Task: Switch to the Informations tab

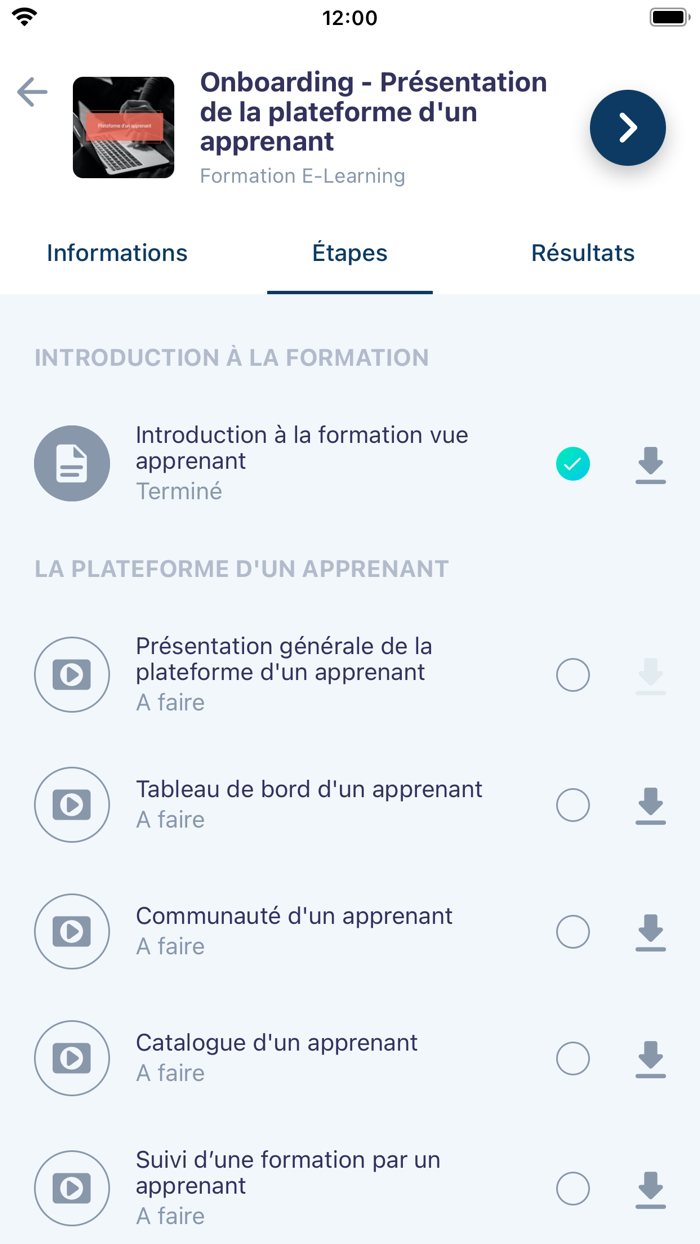Action: 116,253
